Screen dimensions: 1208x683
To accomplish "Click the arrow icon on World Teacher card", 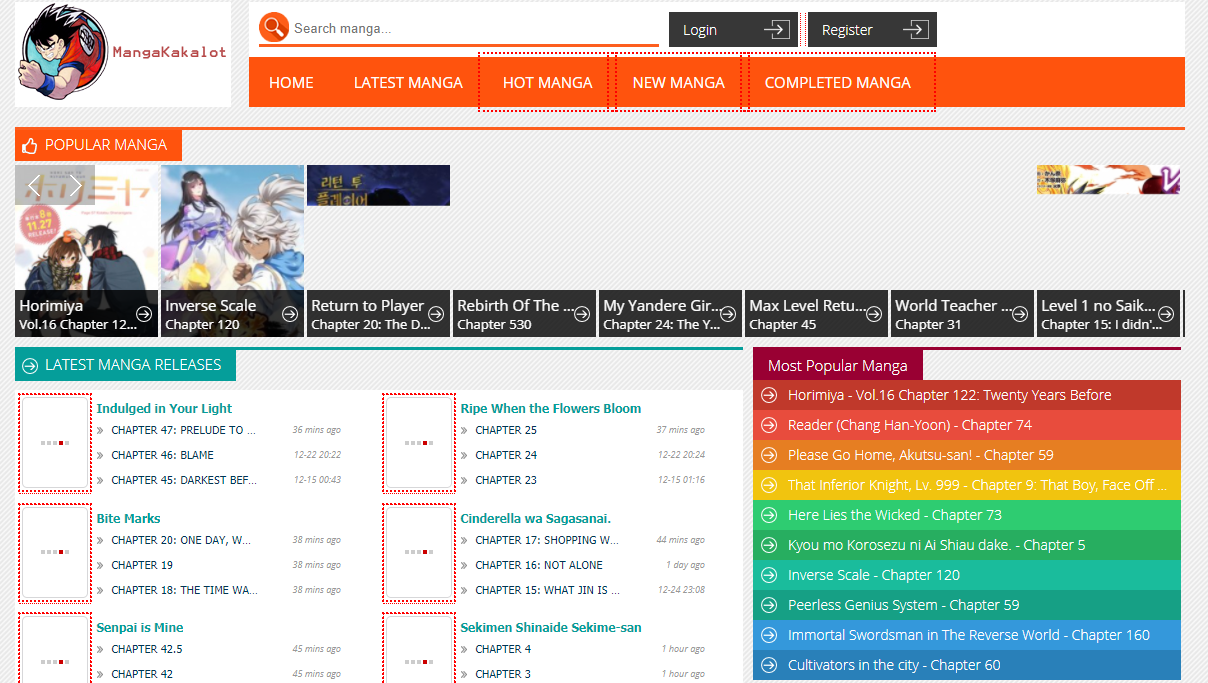I will (1020, 314).
